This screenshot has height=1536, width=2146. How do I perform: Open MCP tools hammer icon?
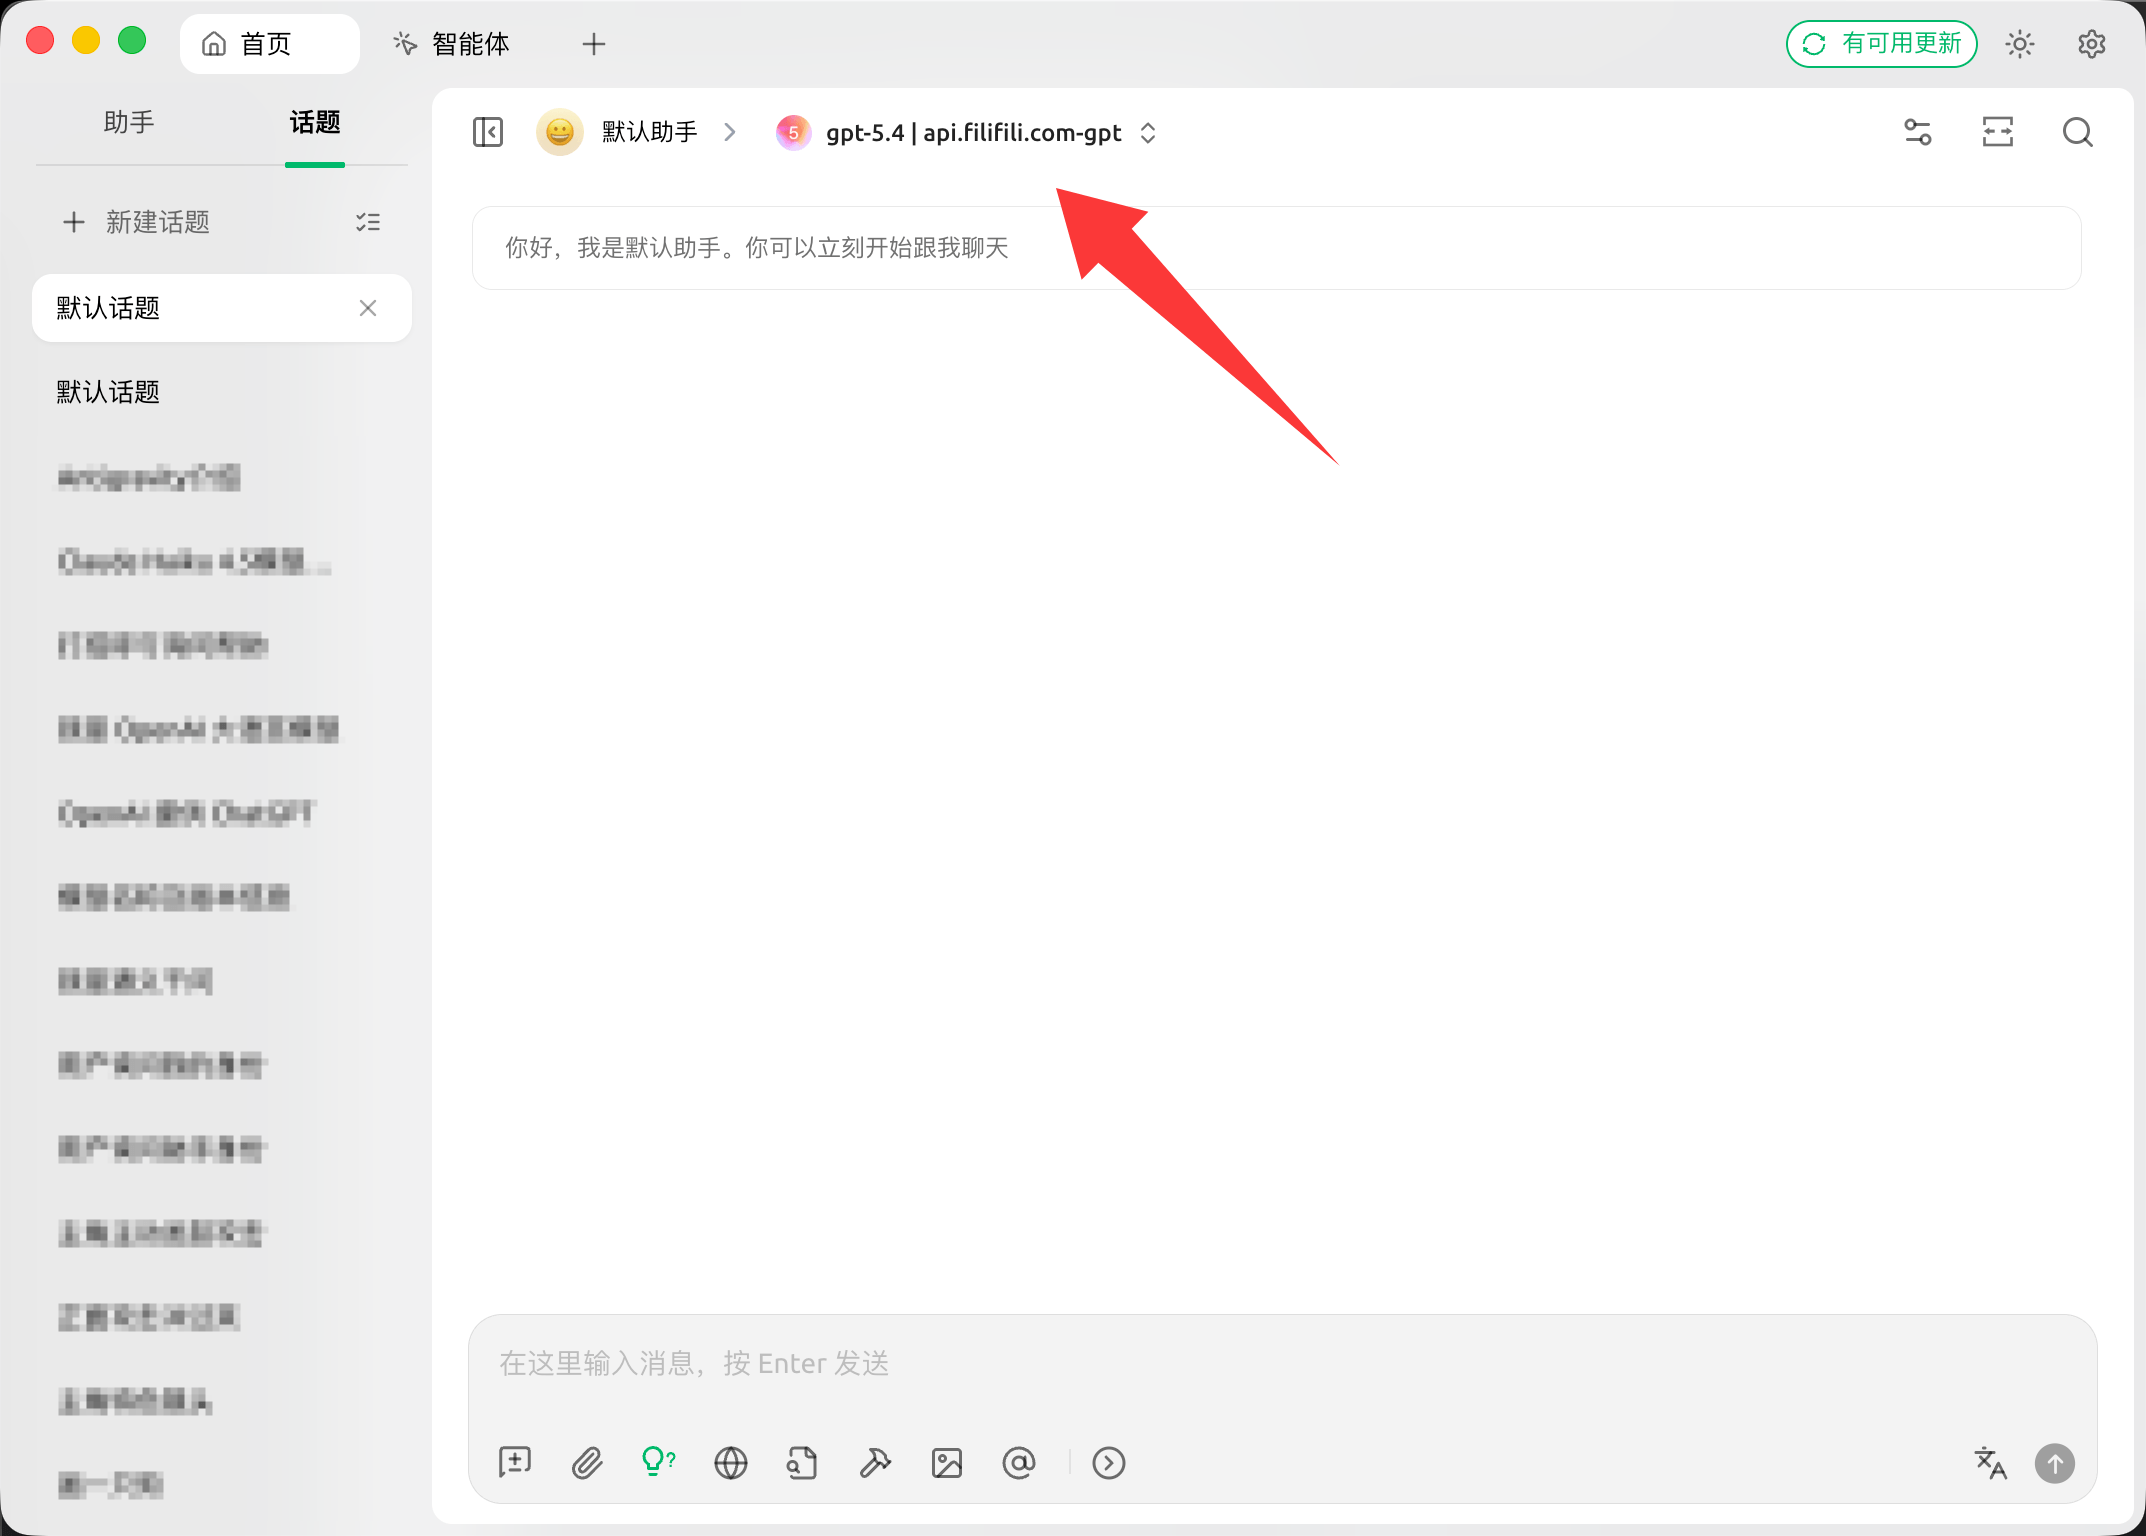tap(875, 1463)
